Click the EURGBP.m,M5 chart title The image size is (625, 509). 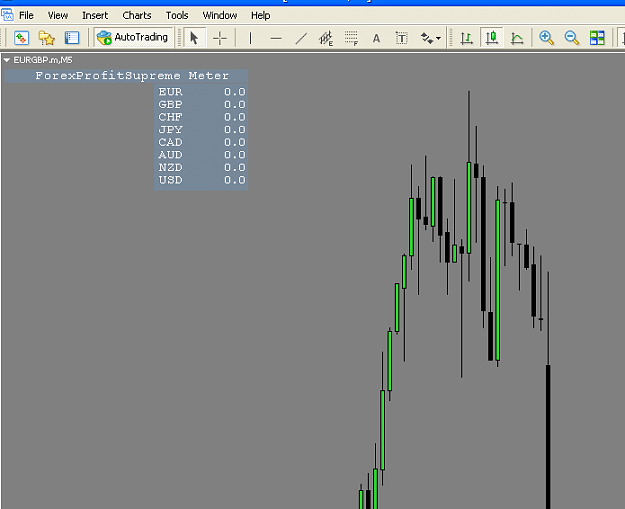click(43, 60)
